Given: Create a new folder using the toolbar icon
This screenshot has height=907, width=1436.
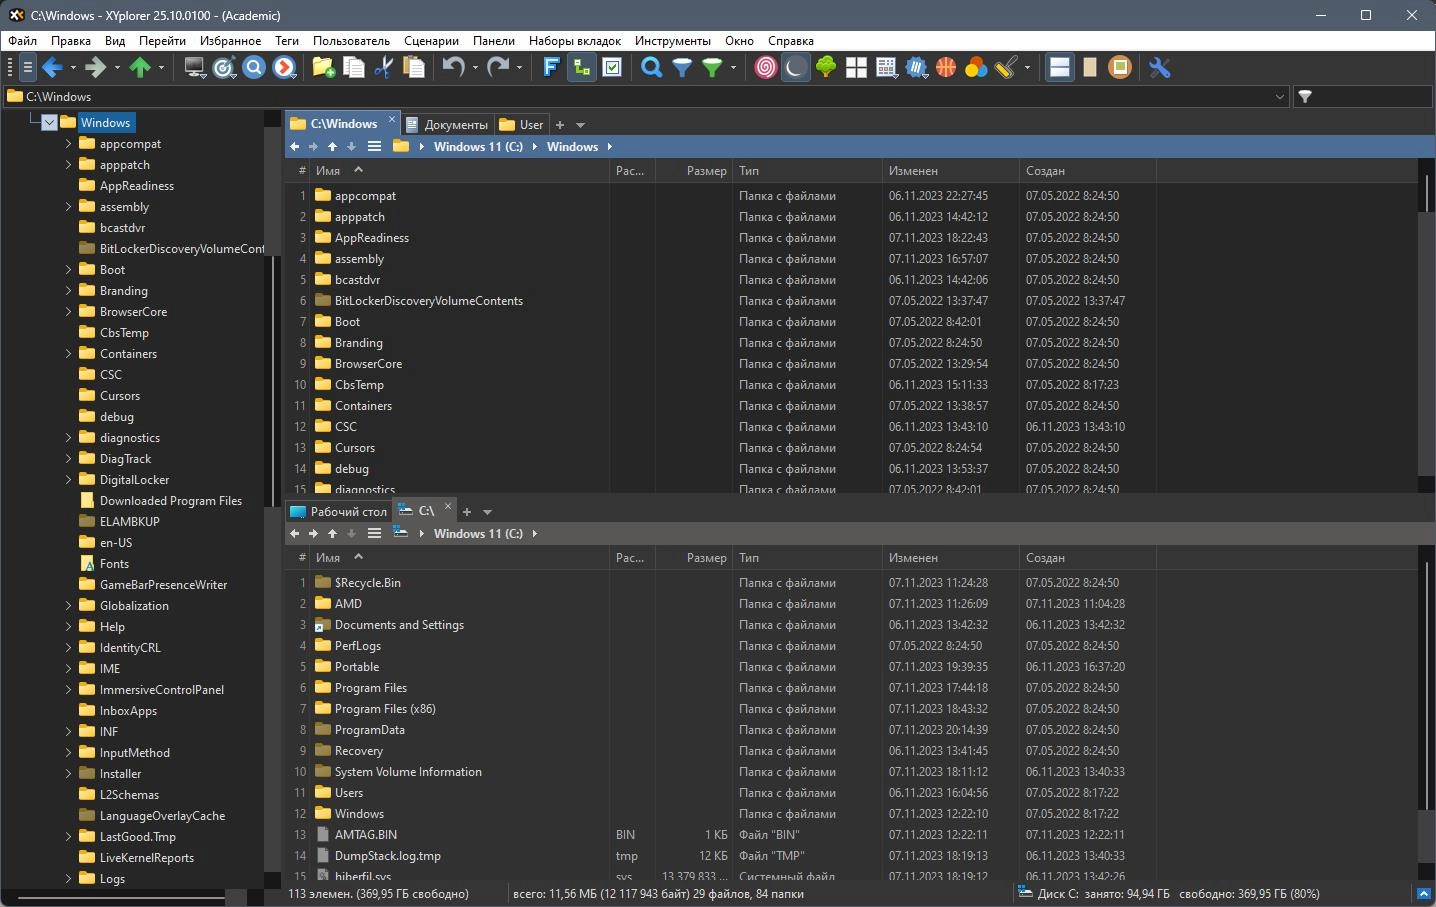Looking at the screenshot, I should pyautogui.click(x=323, y=68).
